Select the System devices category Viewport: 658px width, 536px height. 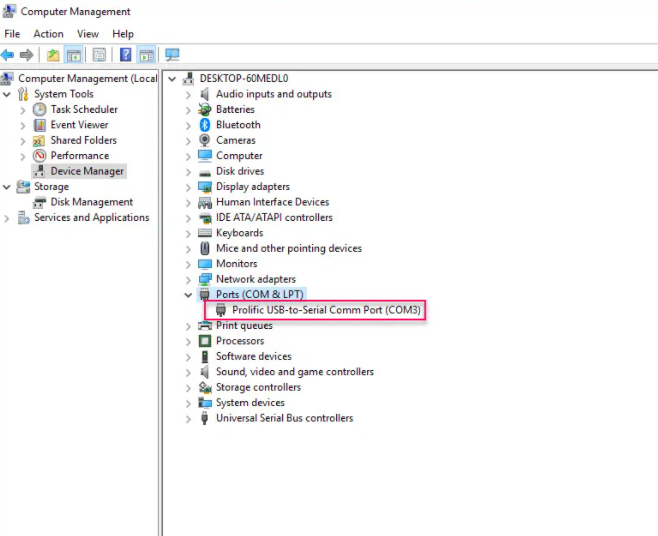point(250,403)
